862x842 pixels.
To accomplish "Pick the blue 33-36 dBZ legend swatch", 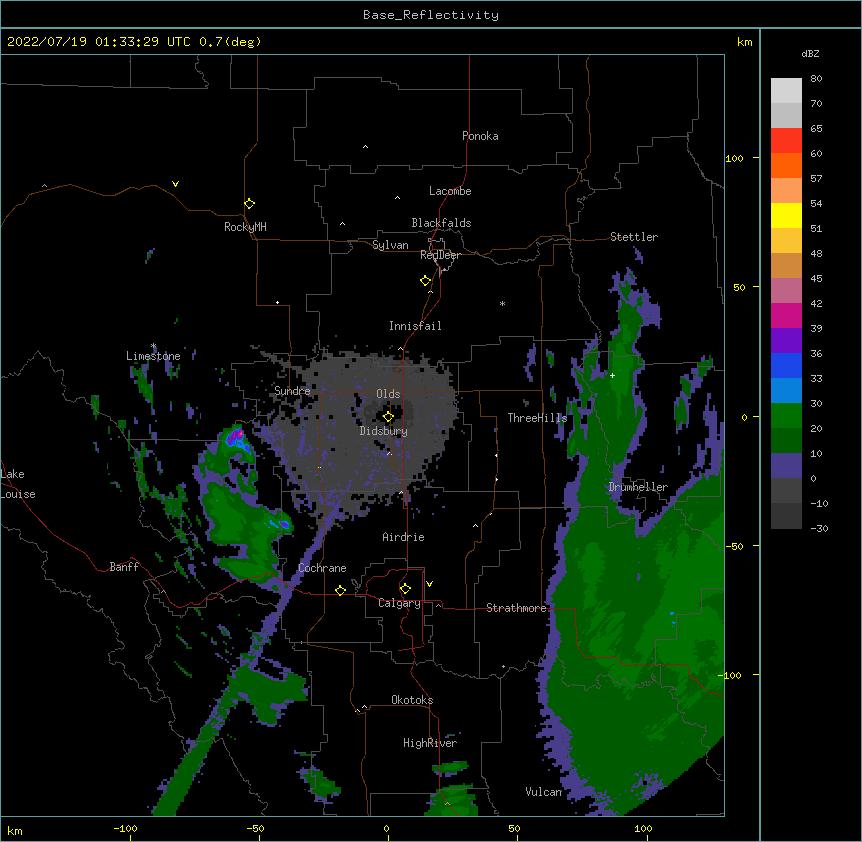I will click(786, 365).
